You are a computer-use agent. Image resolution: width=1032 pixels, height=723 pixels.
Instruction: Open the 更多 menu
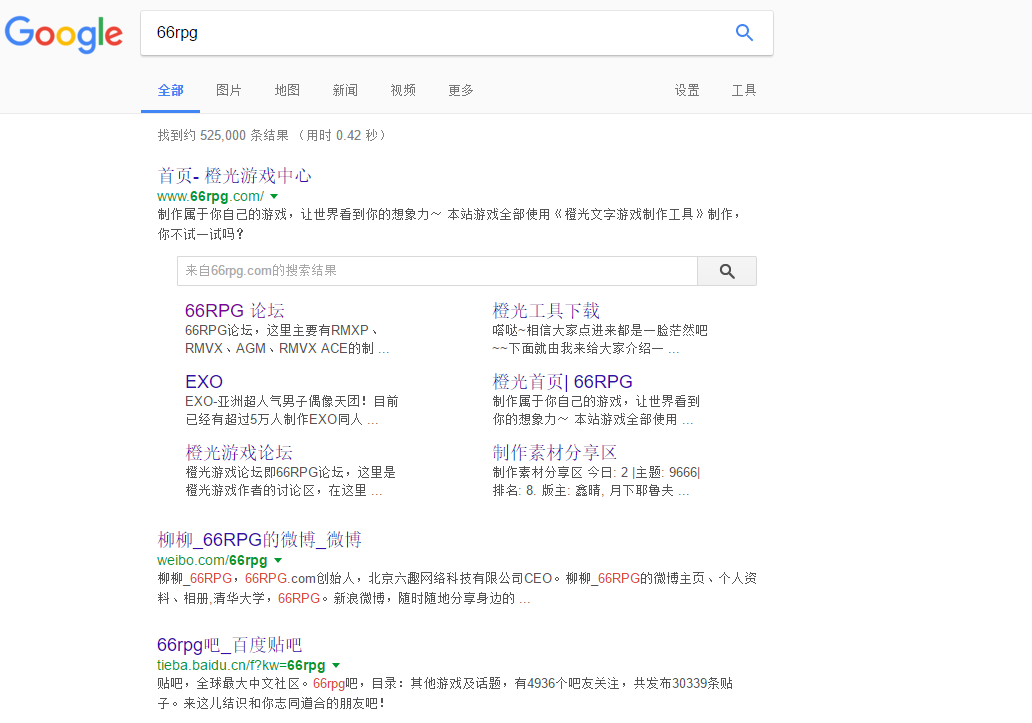(x=461, y=91)
